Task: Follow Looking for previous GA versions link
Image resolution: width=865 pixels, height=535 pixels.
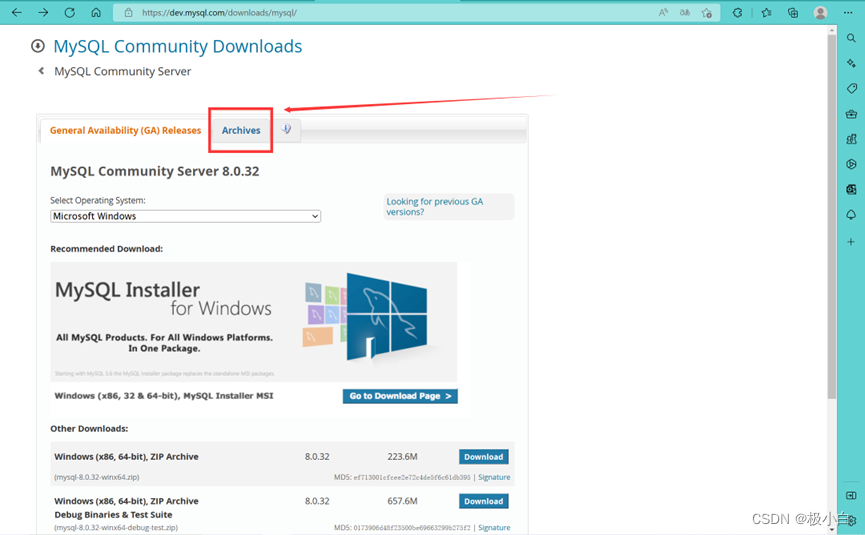Action: coord(434,207)
